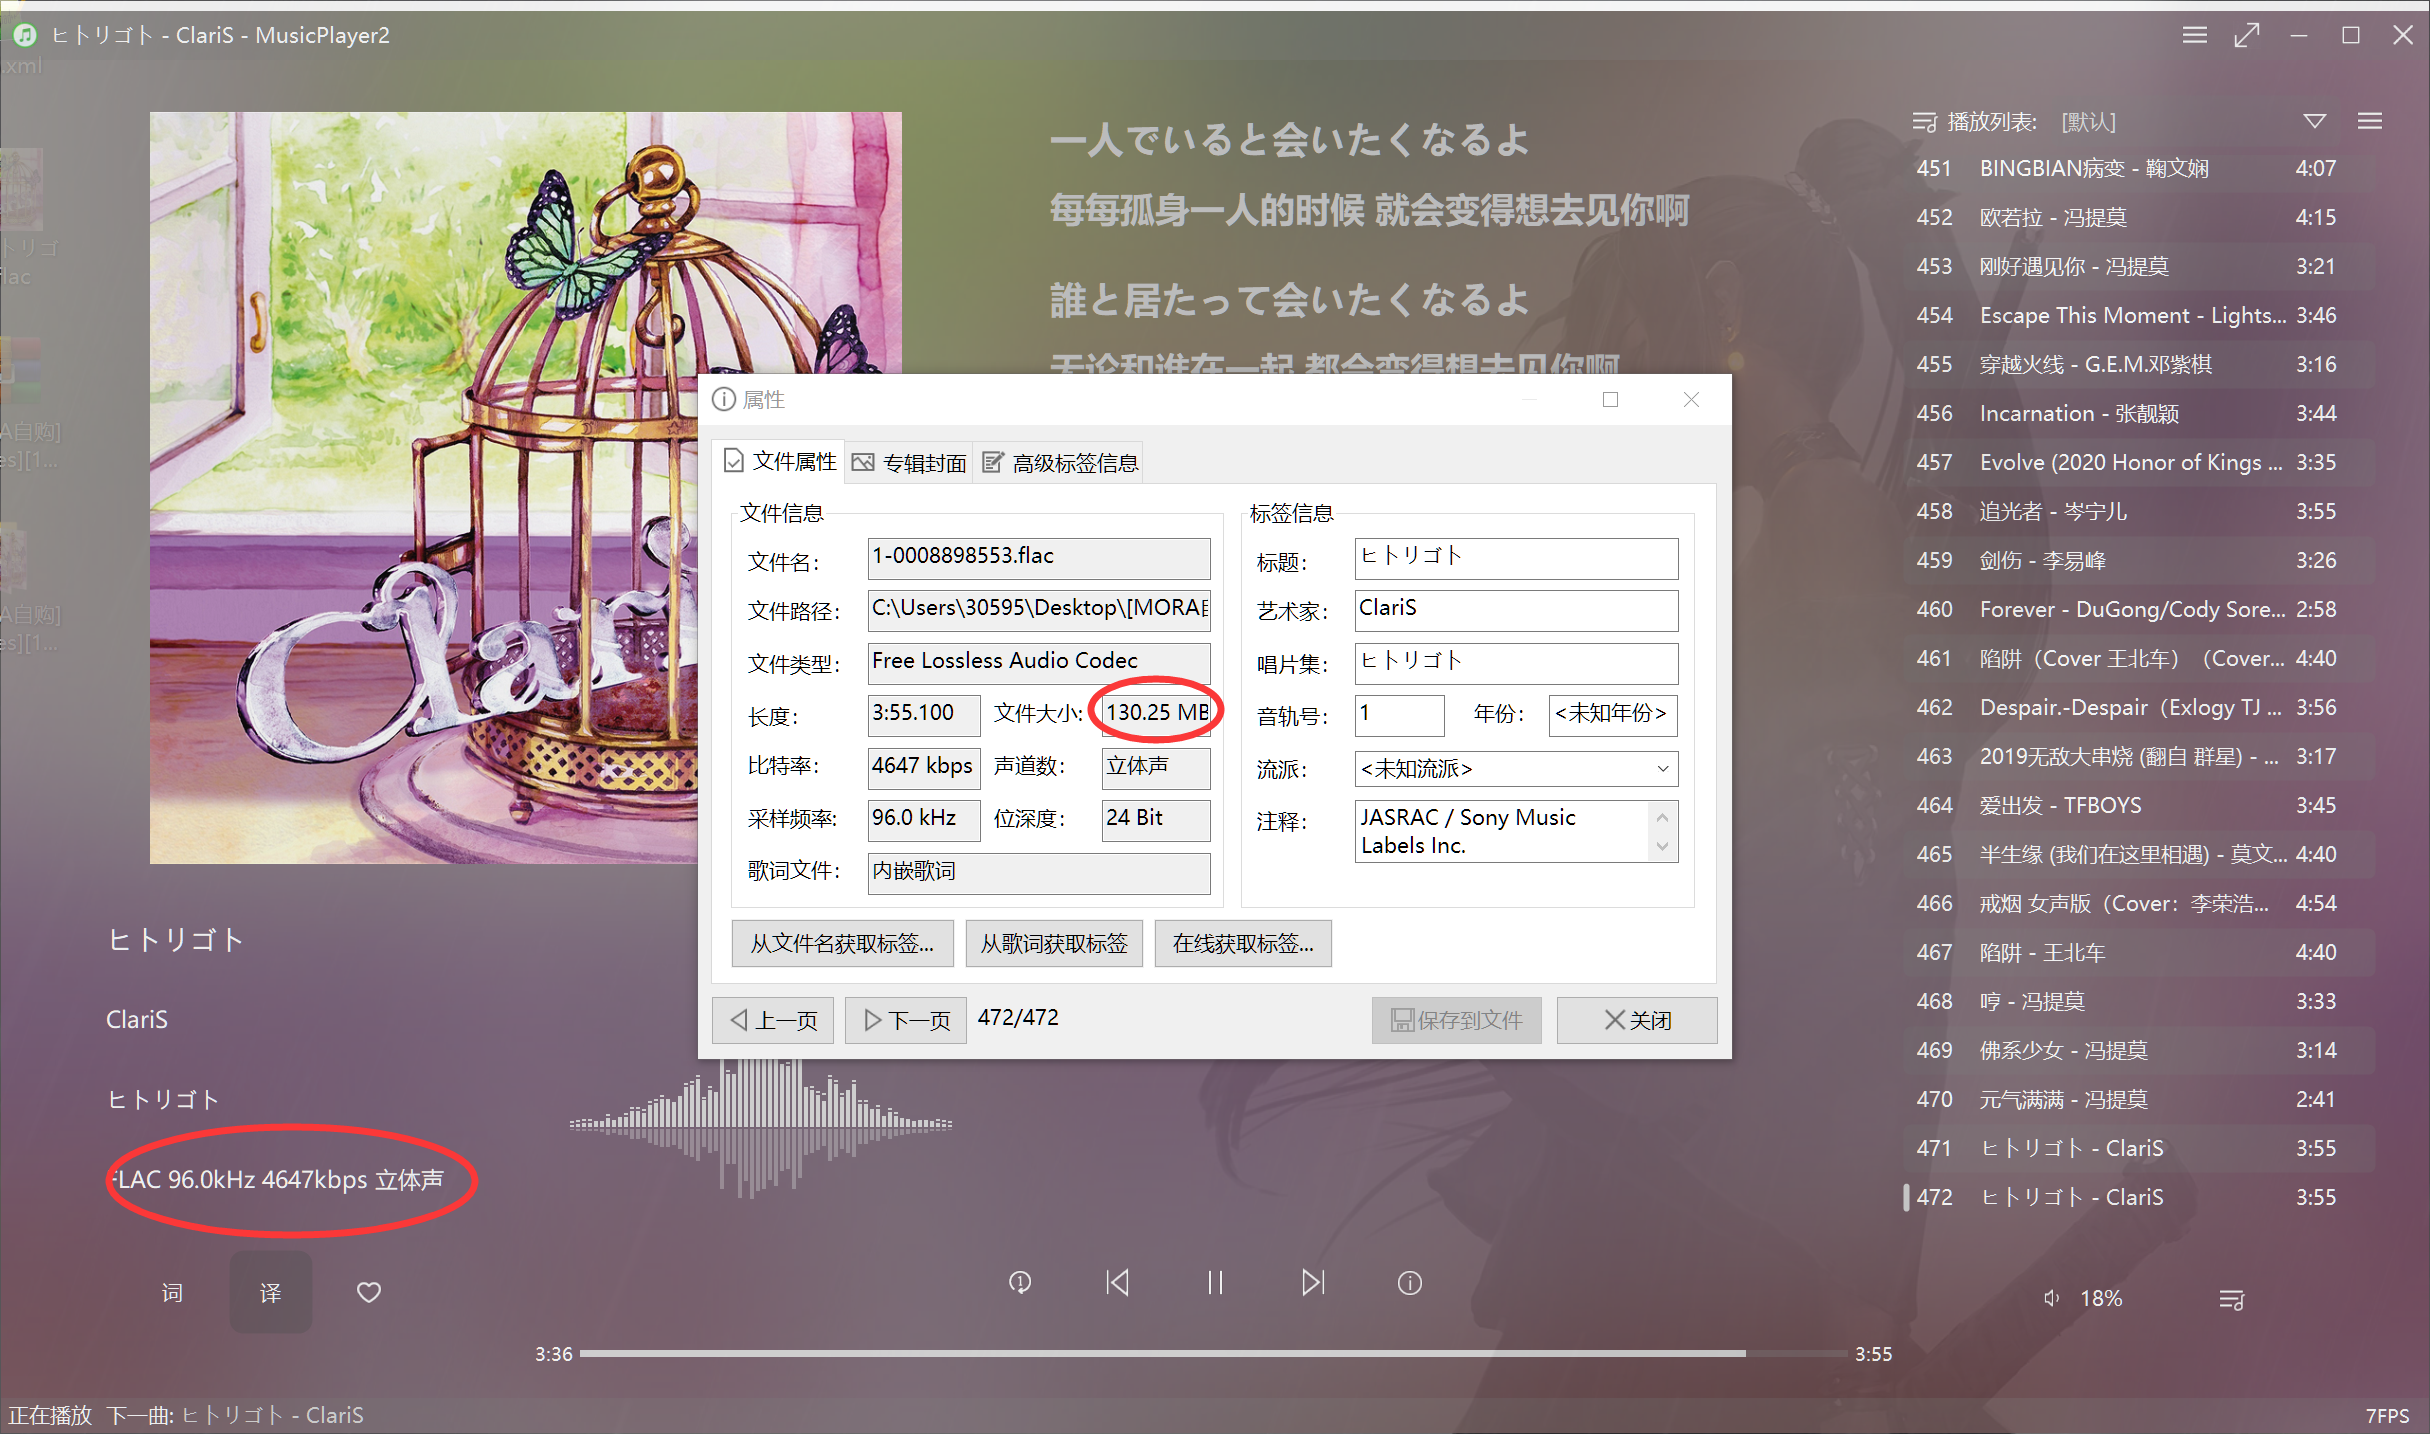Pause the current playback
This screenshot has width=2430, height=1434.
1214,1283
